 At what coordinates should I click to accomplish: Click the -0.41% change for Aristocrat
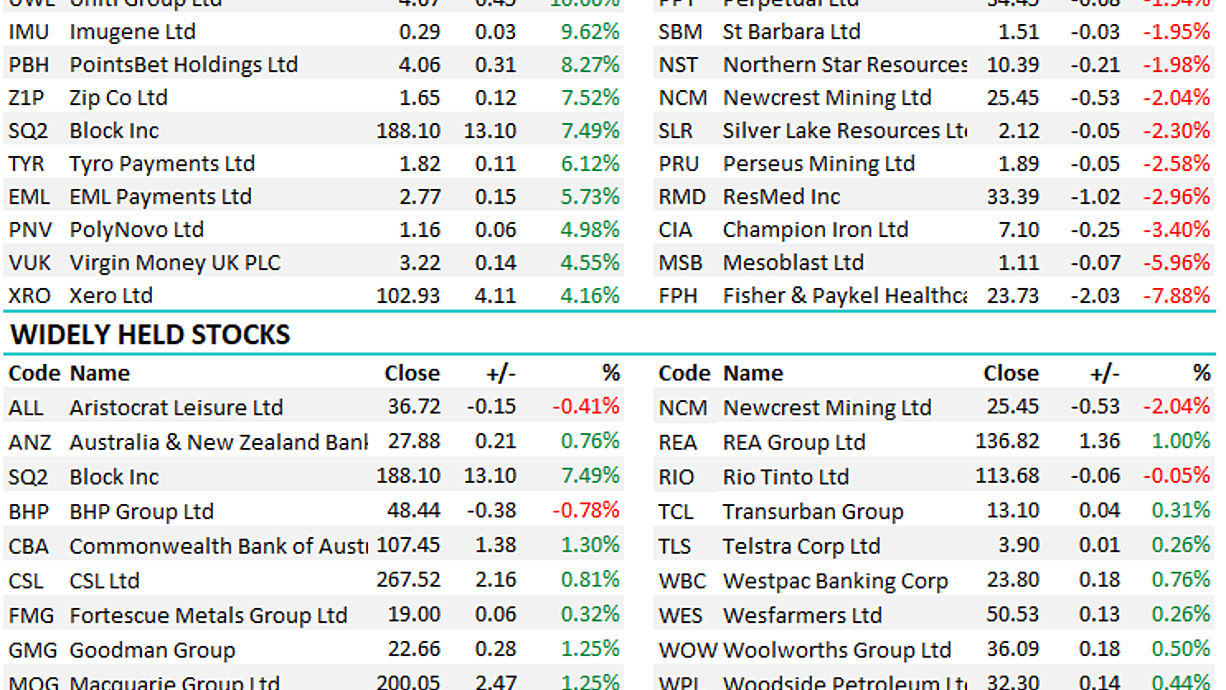[586, 407]
